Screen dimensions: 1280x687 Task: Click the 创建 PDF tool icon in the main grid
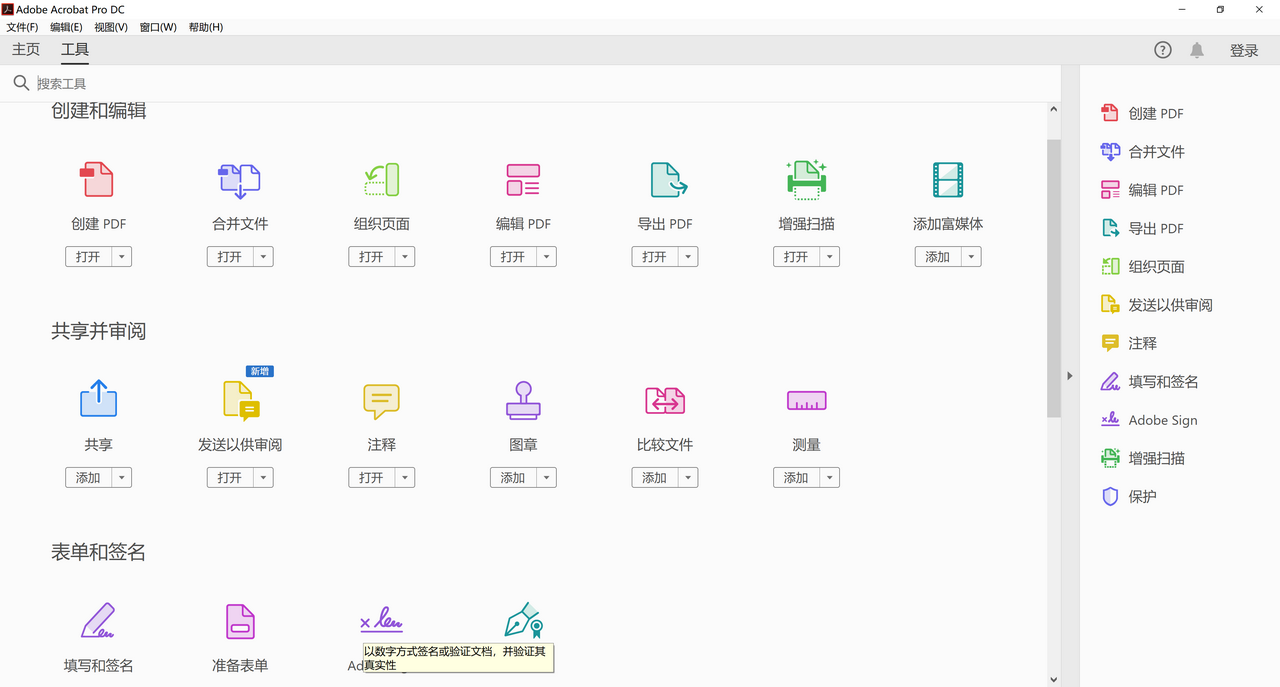98,180
